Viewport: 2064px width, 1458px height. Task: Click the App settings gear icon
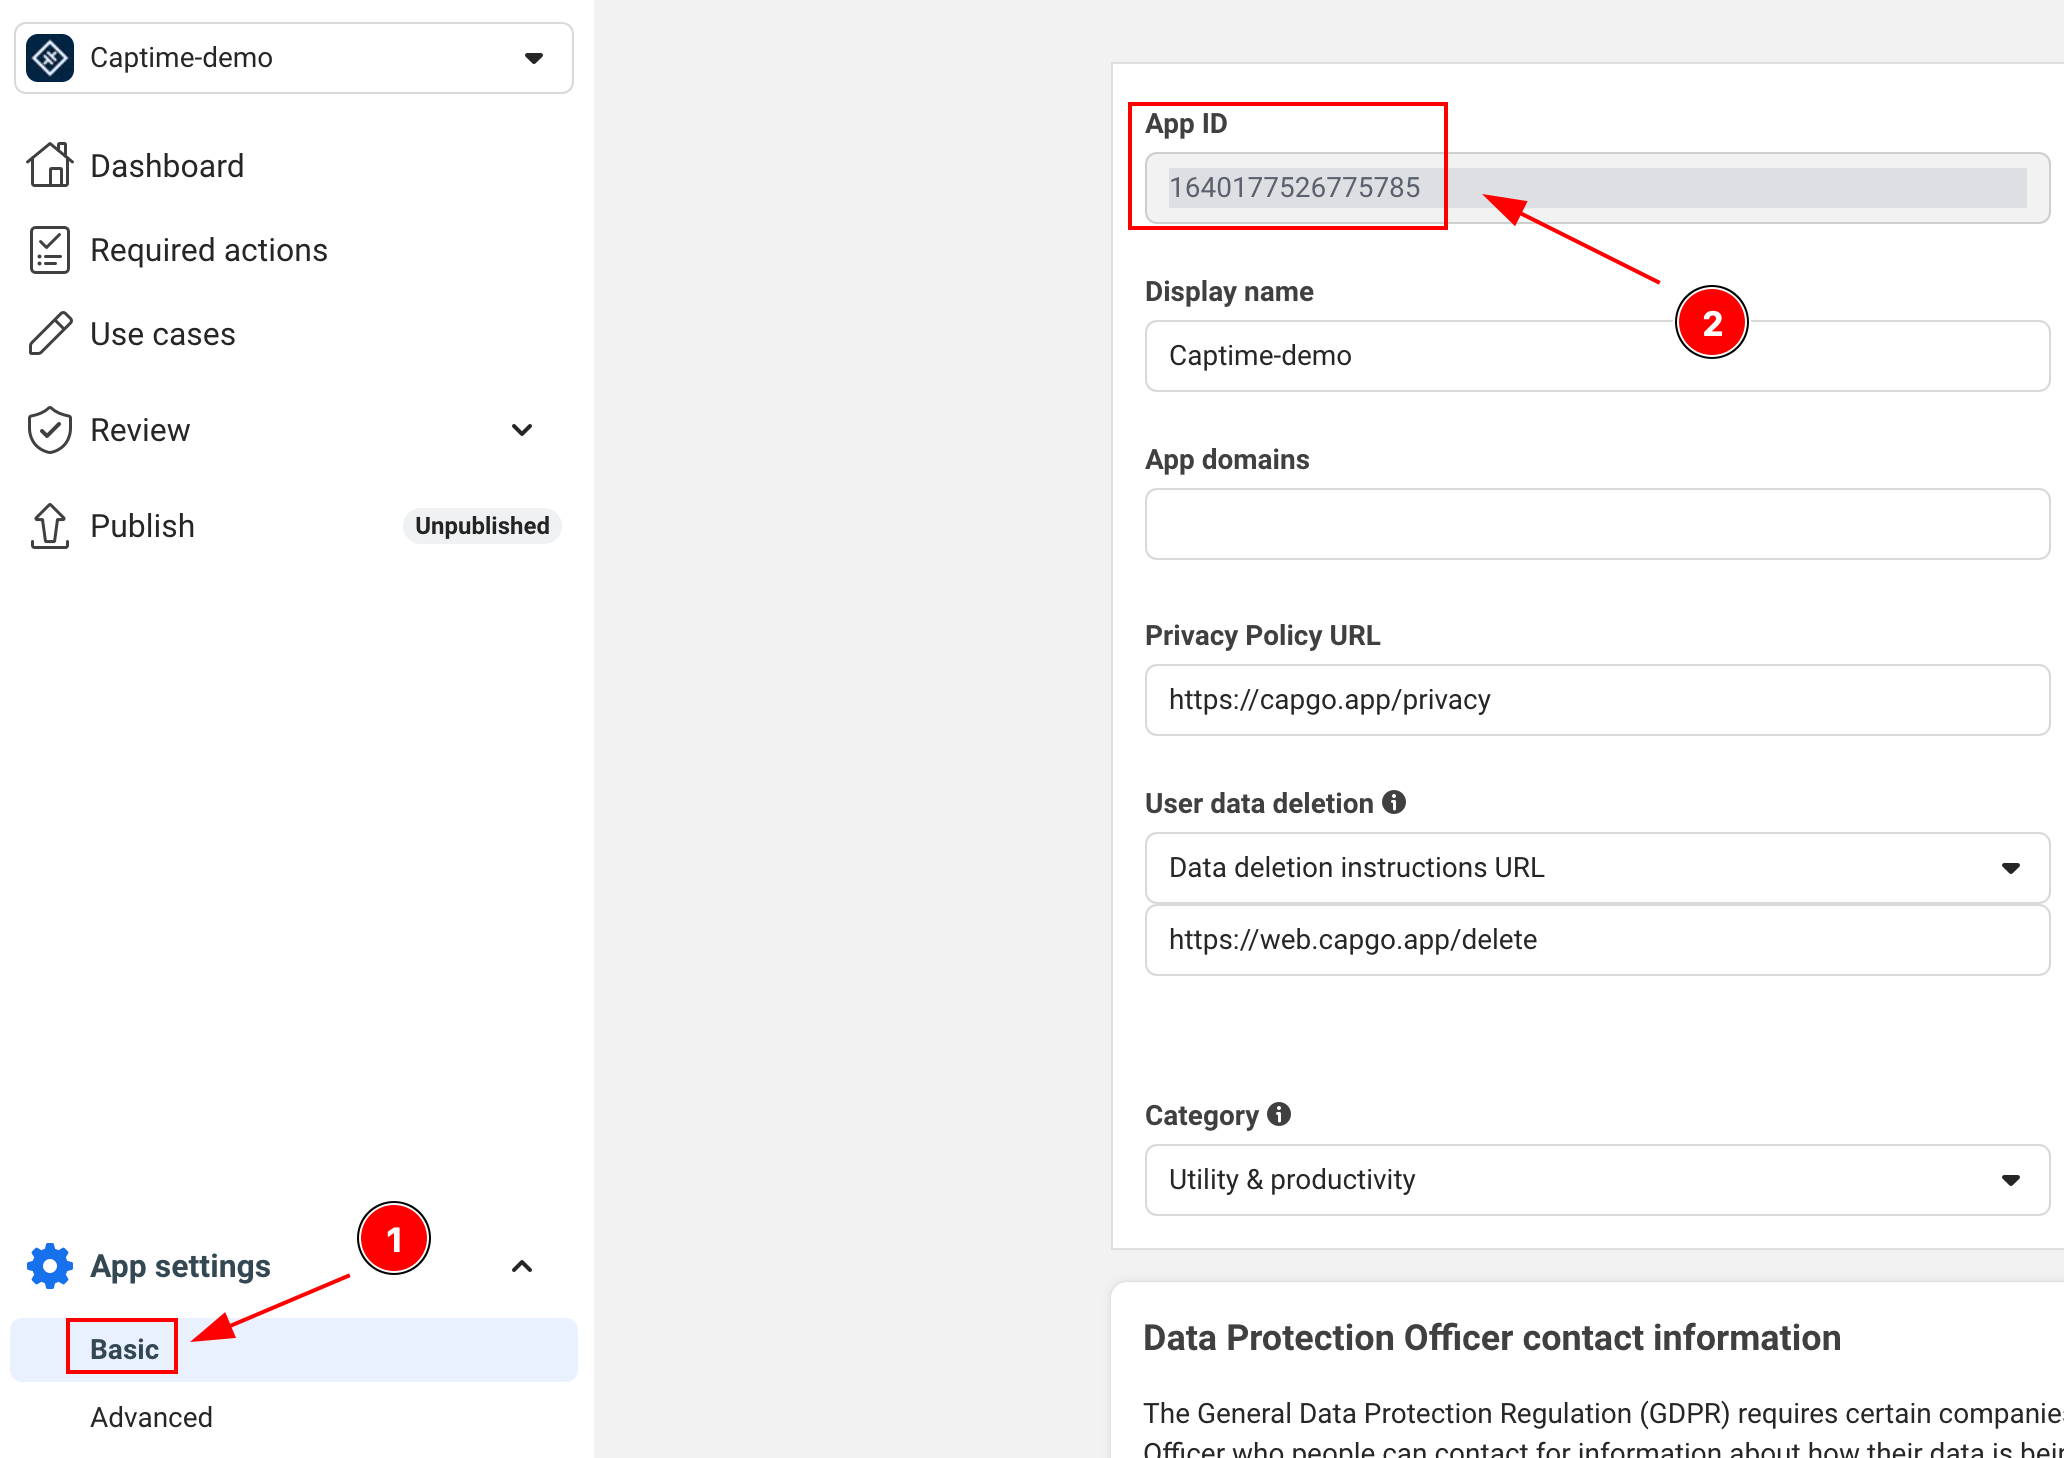pos(48,1265)
